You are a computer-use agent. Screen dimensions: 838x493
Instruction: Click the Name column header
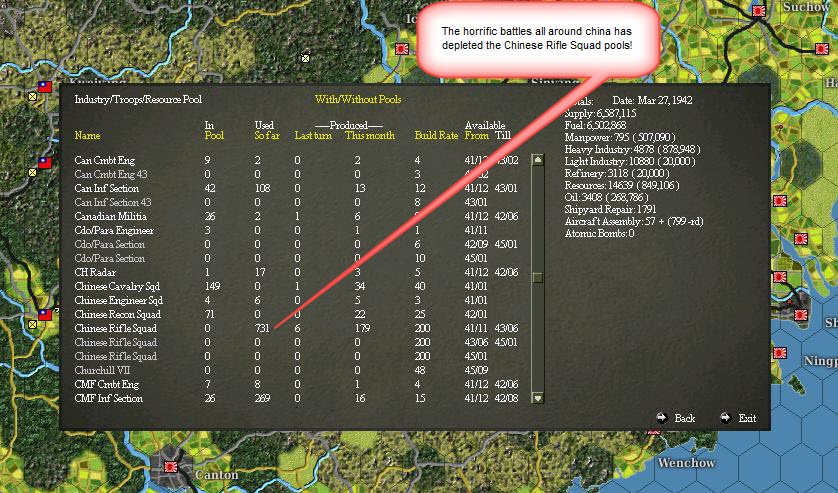[87, 135]
